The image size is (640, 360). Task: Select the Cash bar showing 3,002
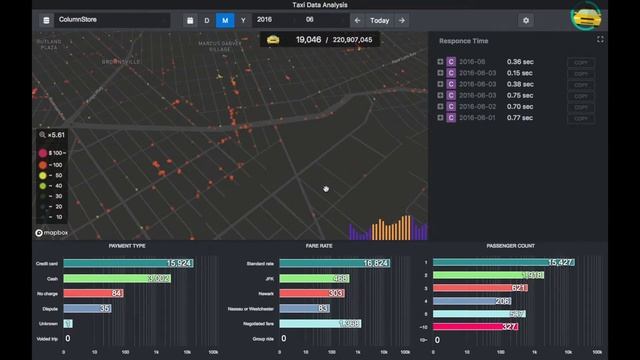point(117,278)
